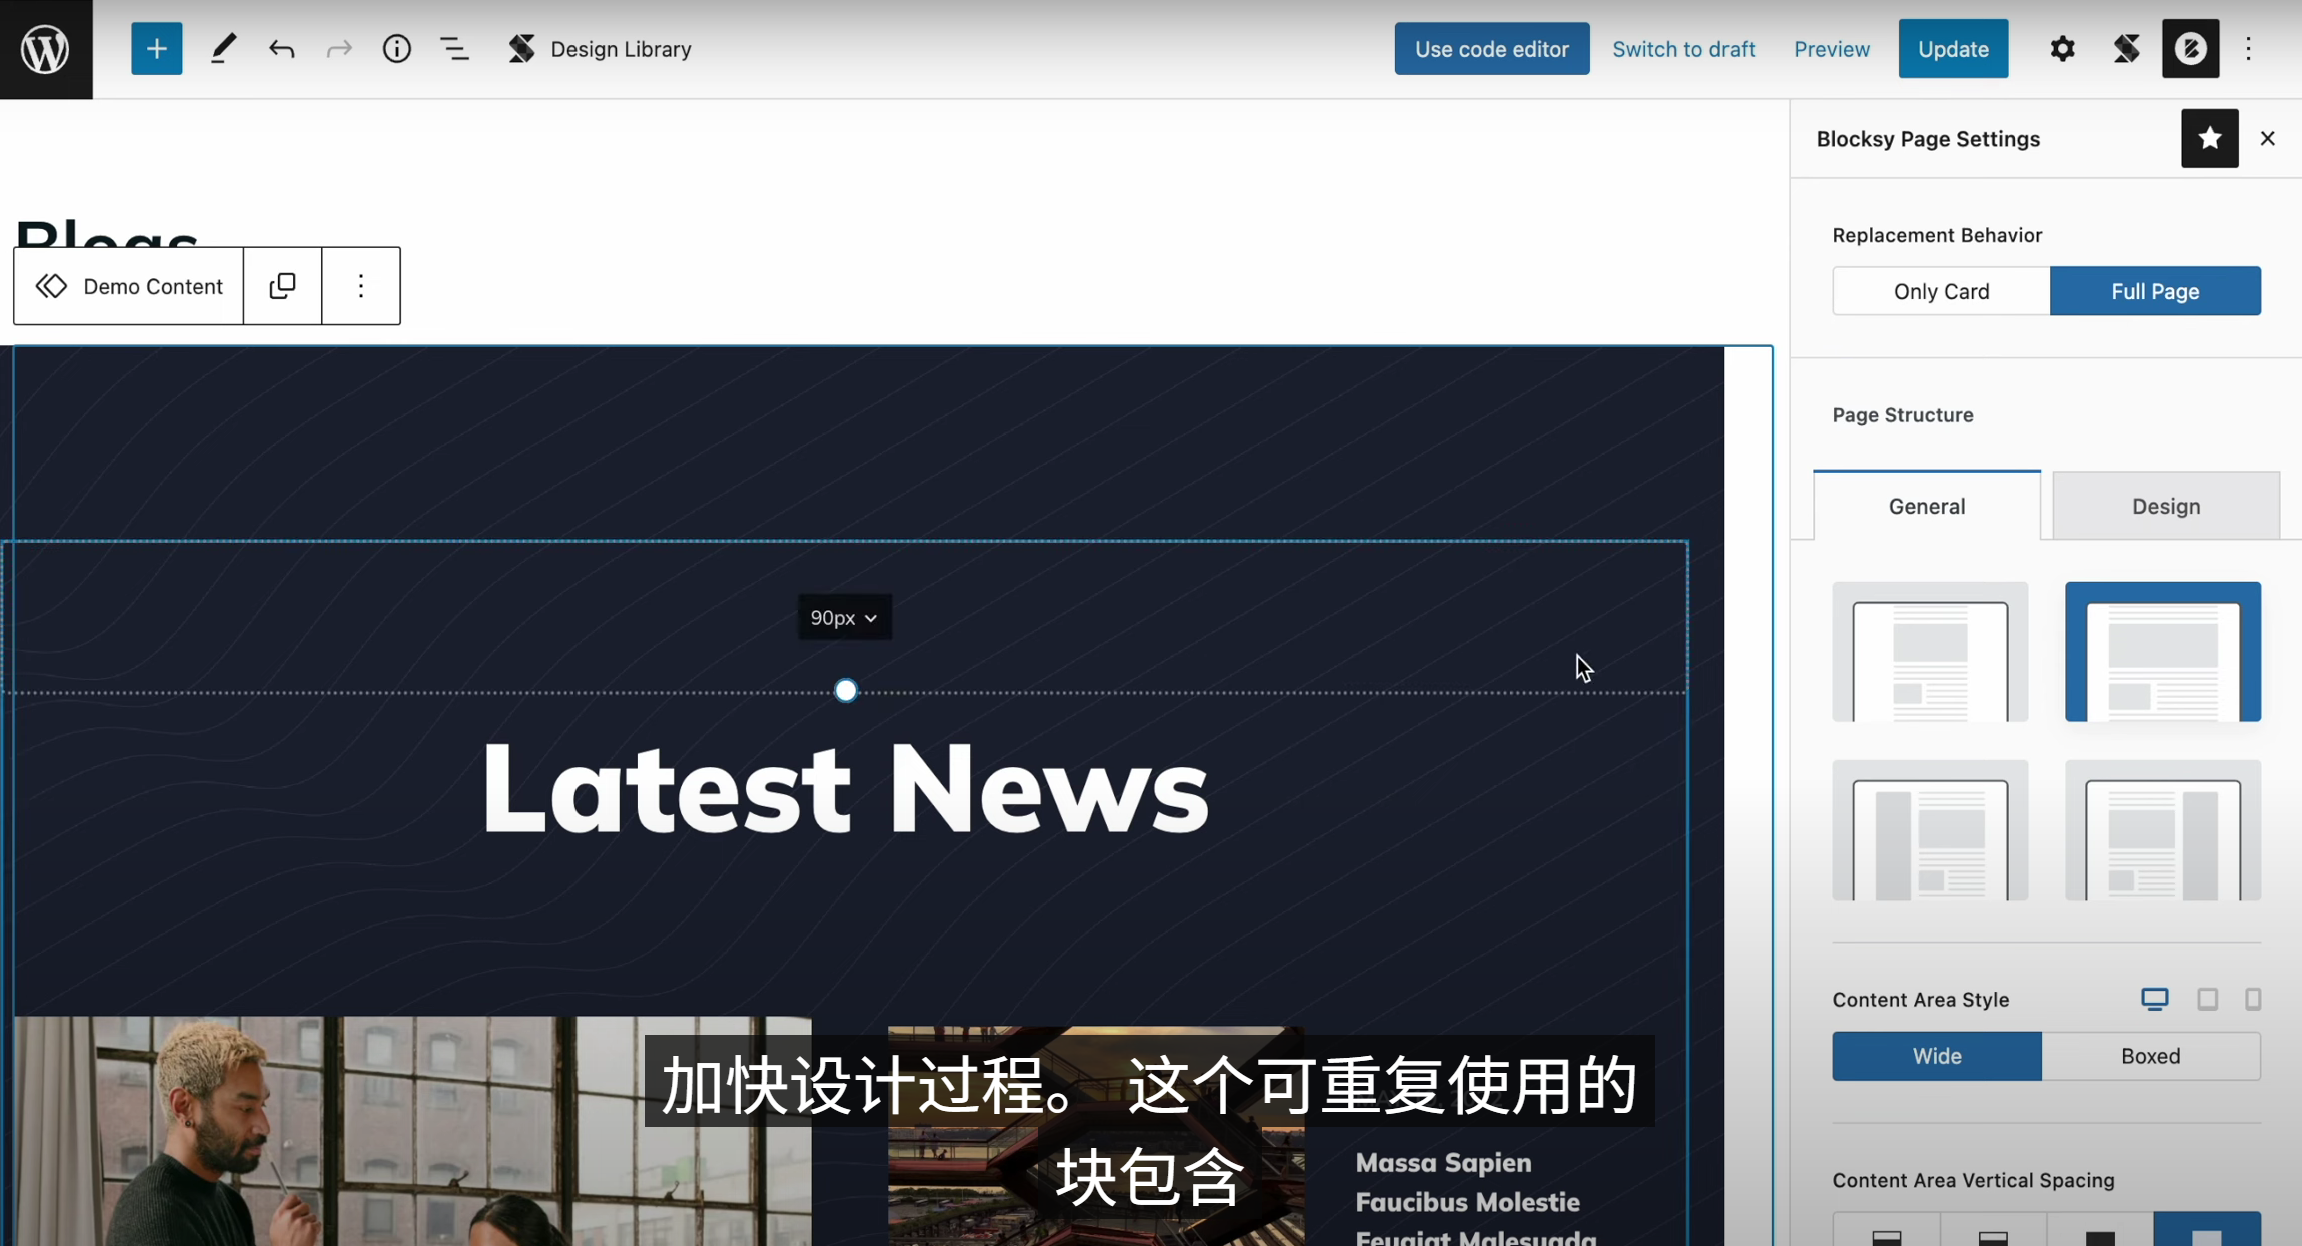Open the editor options three-dot menu
Screen dimensions: 2302x1246
(2246, 48)
